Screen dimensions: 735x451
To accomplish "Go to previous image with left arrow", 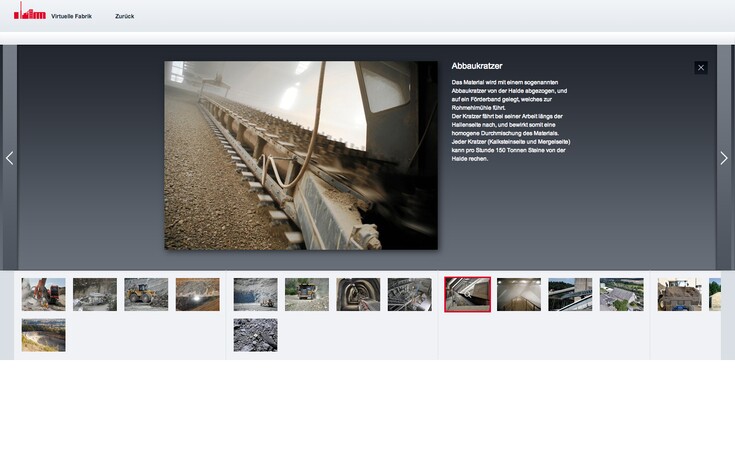I will [x=9, y=158].
